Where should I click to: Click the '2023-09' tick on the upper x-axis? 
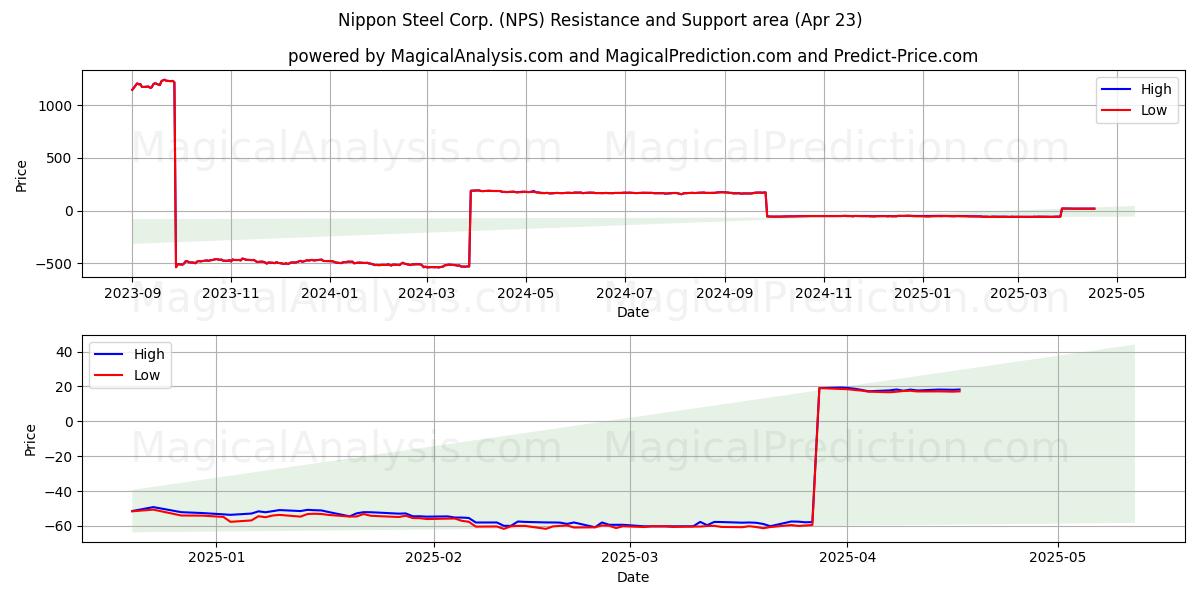tap(132, 293)
